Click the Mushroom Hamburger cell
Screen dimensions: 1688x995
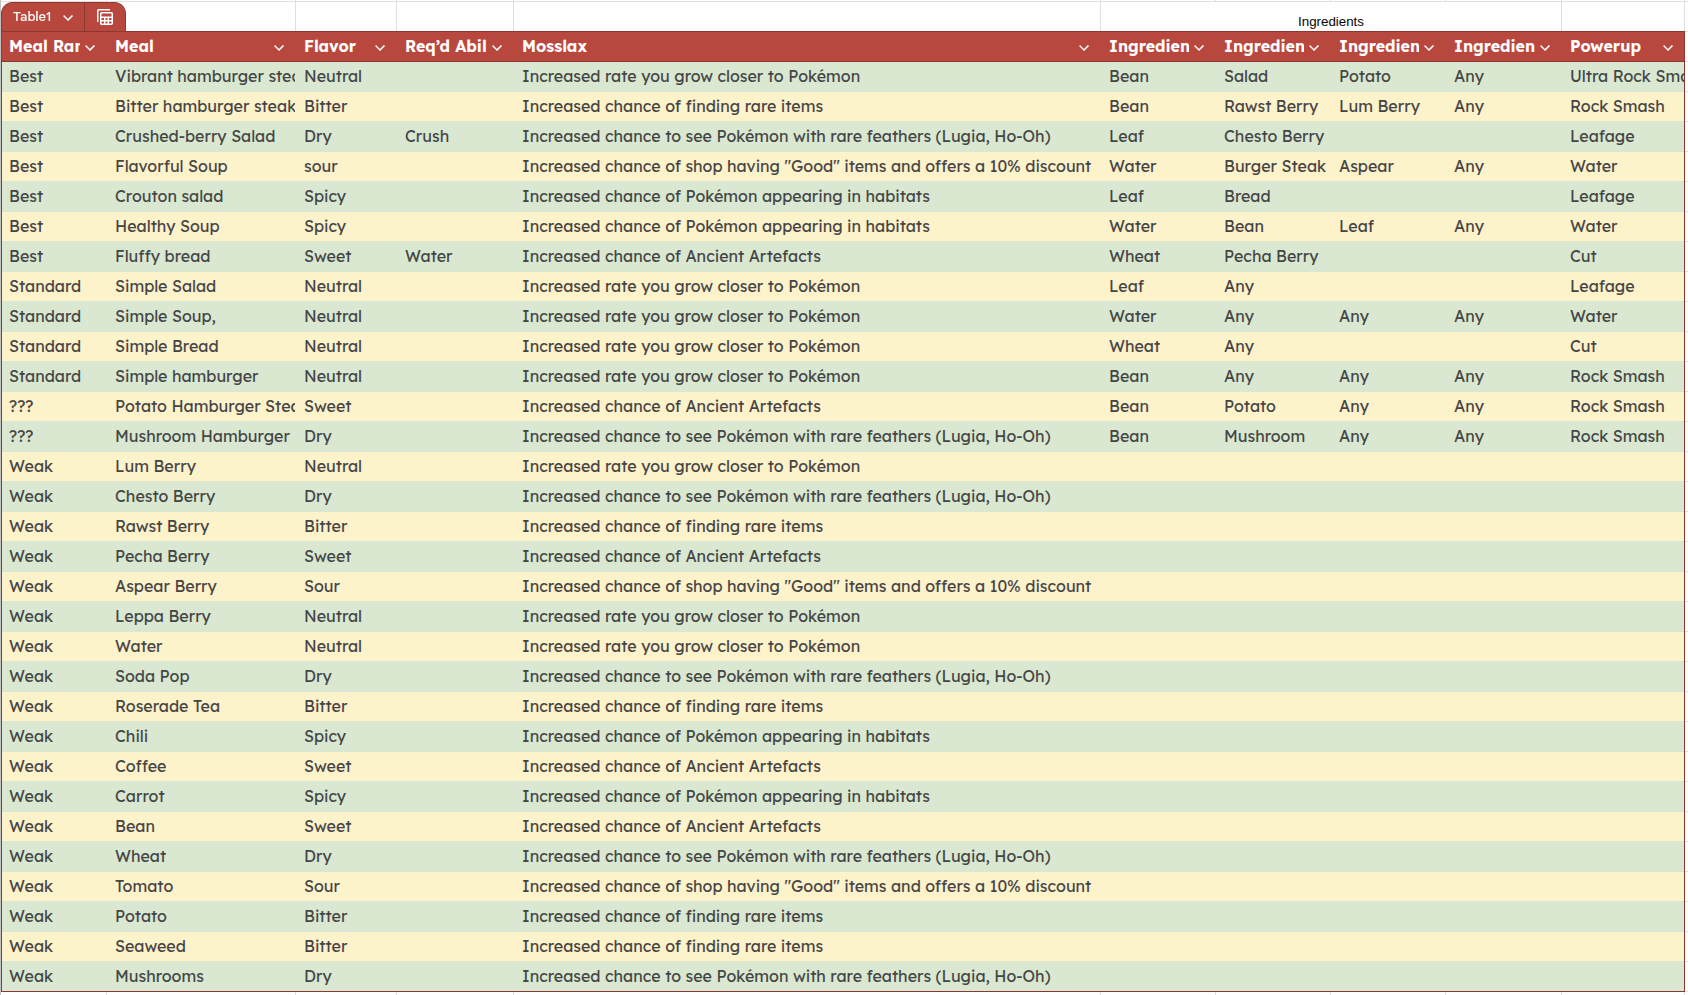click(x=201, y=436)
